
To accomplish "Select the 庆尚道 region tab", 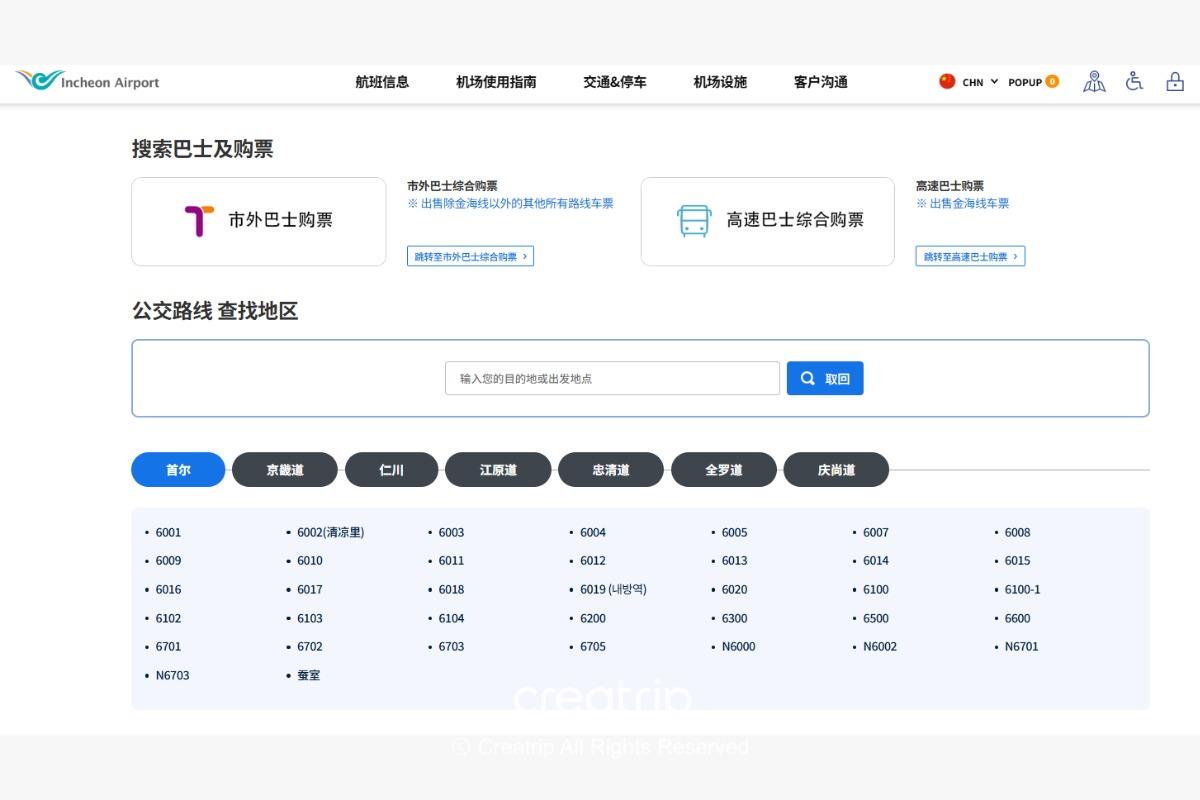I will [836, 470].
